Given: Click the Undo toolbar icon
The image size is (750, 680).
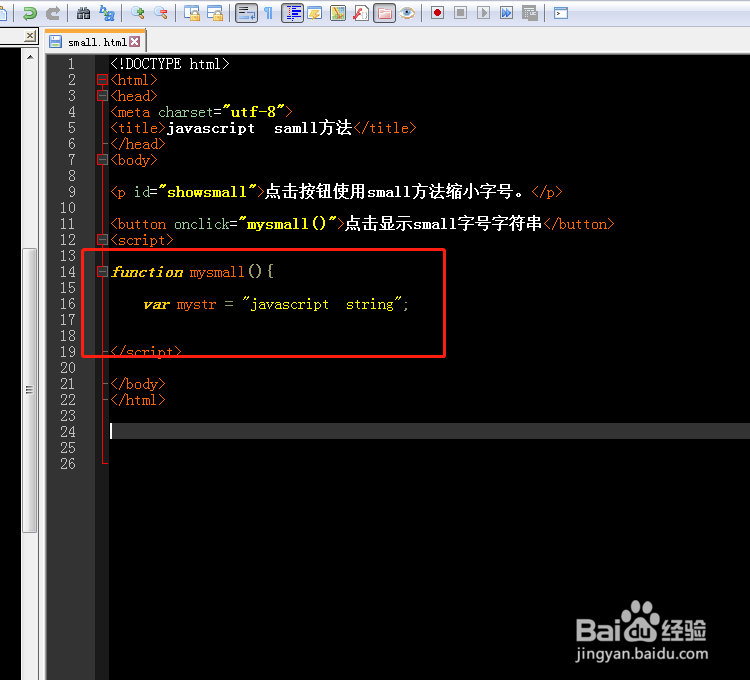Looking at the screenshot, I should click(30, 13).
